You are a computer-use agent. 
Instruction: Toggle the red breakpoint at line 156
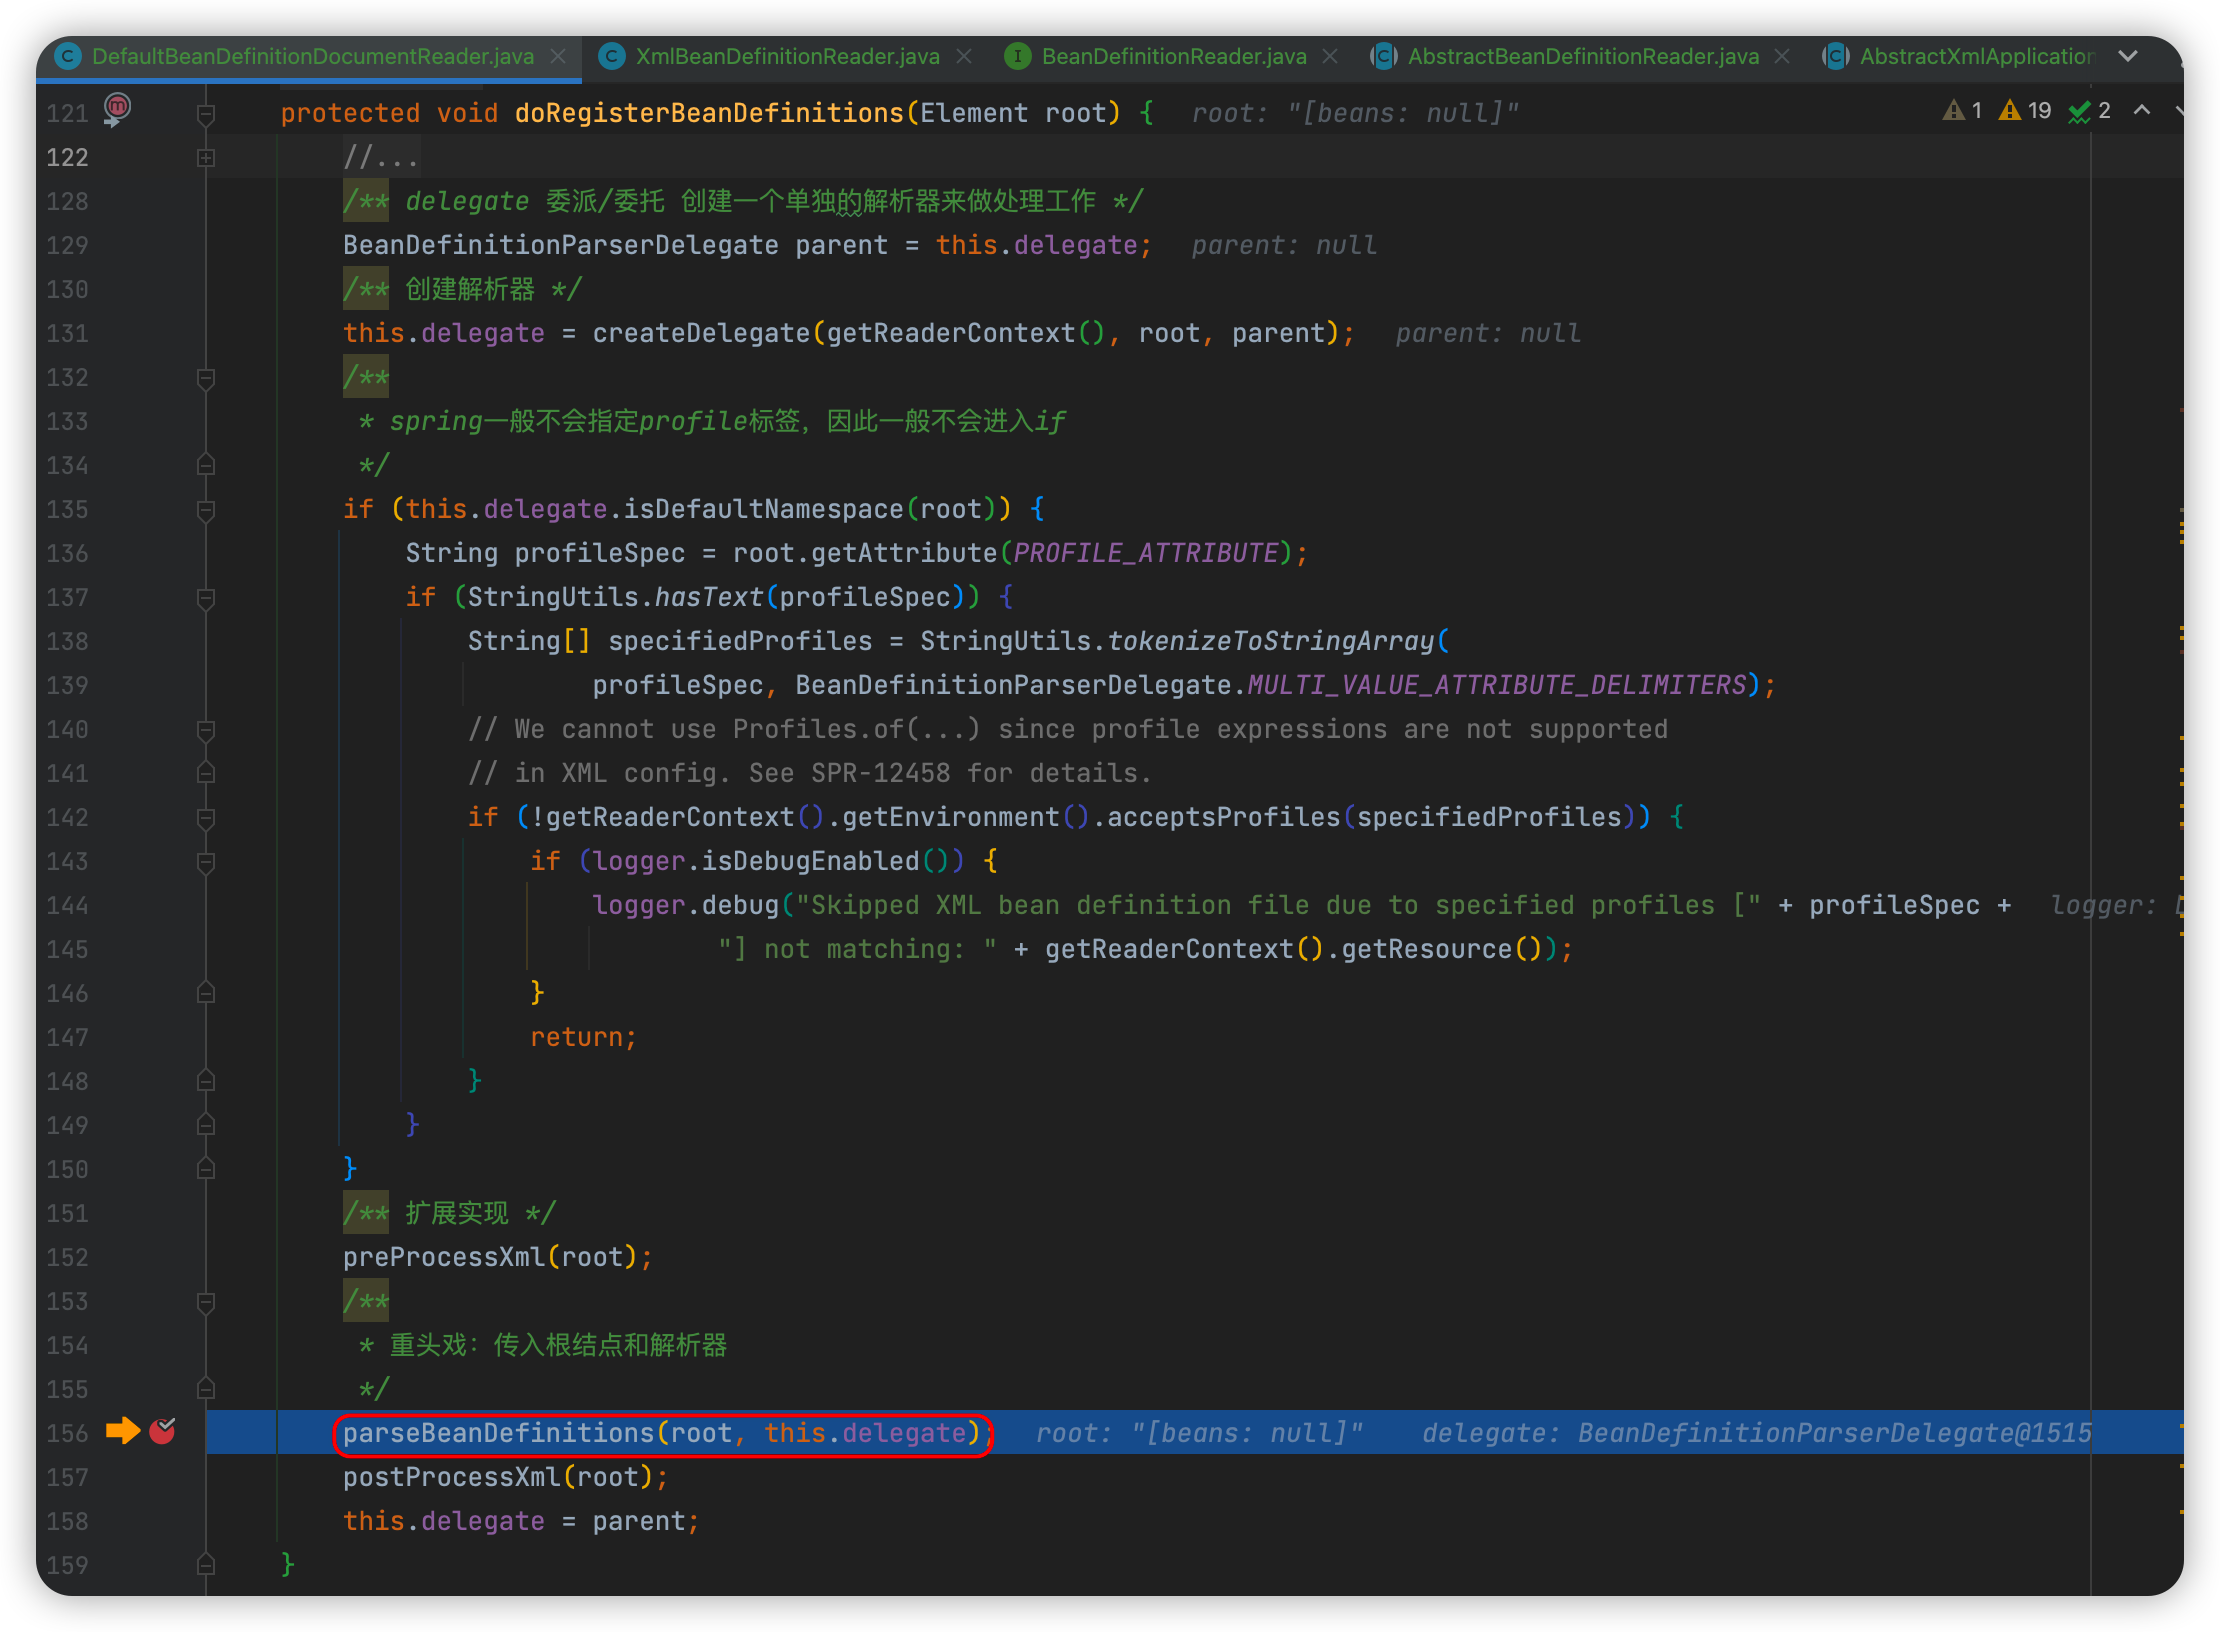point(162,1431)
